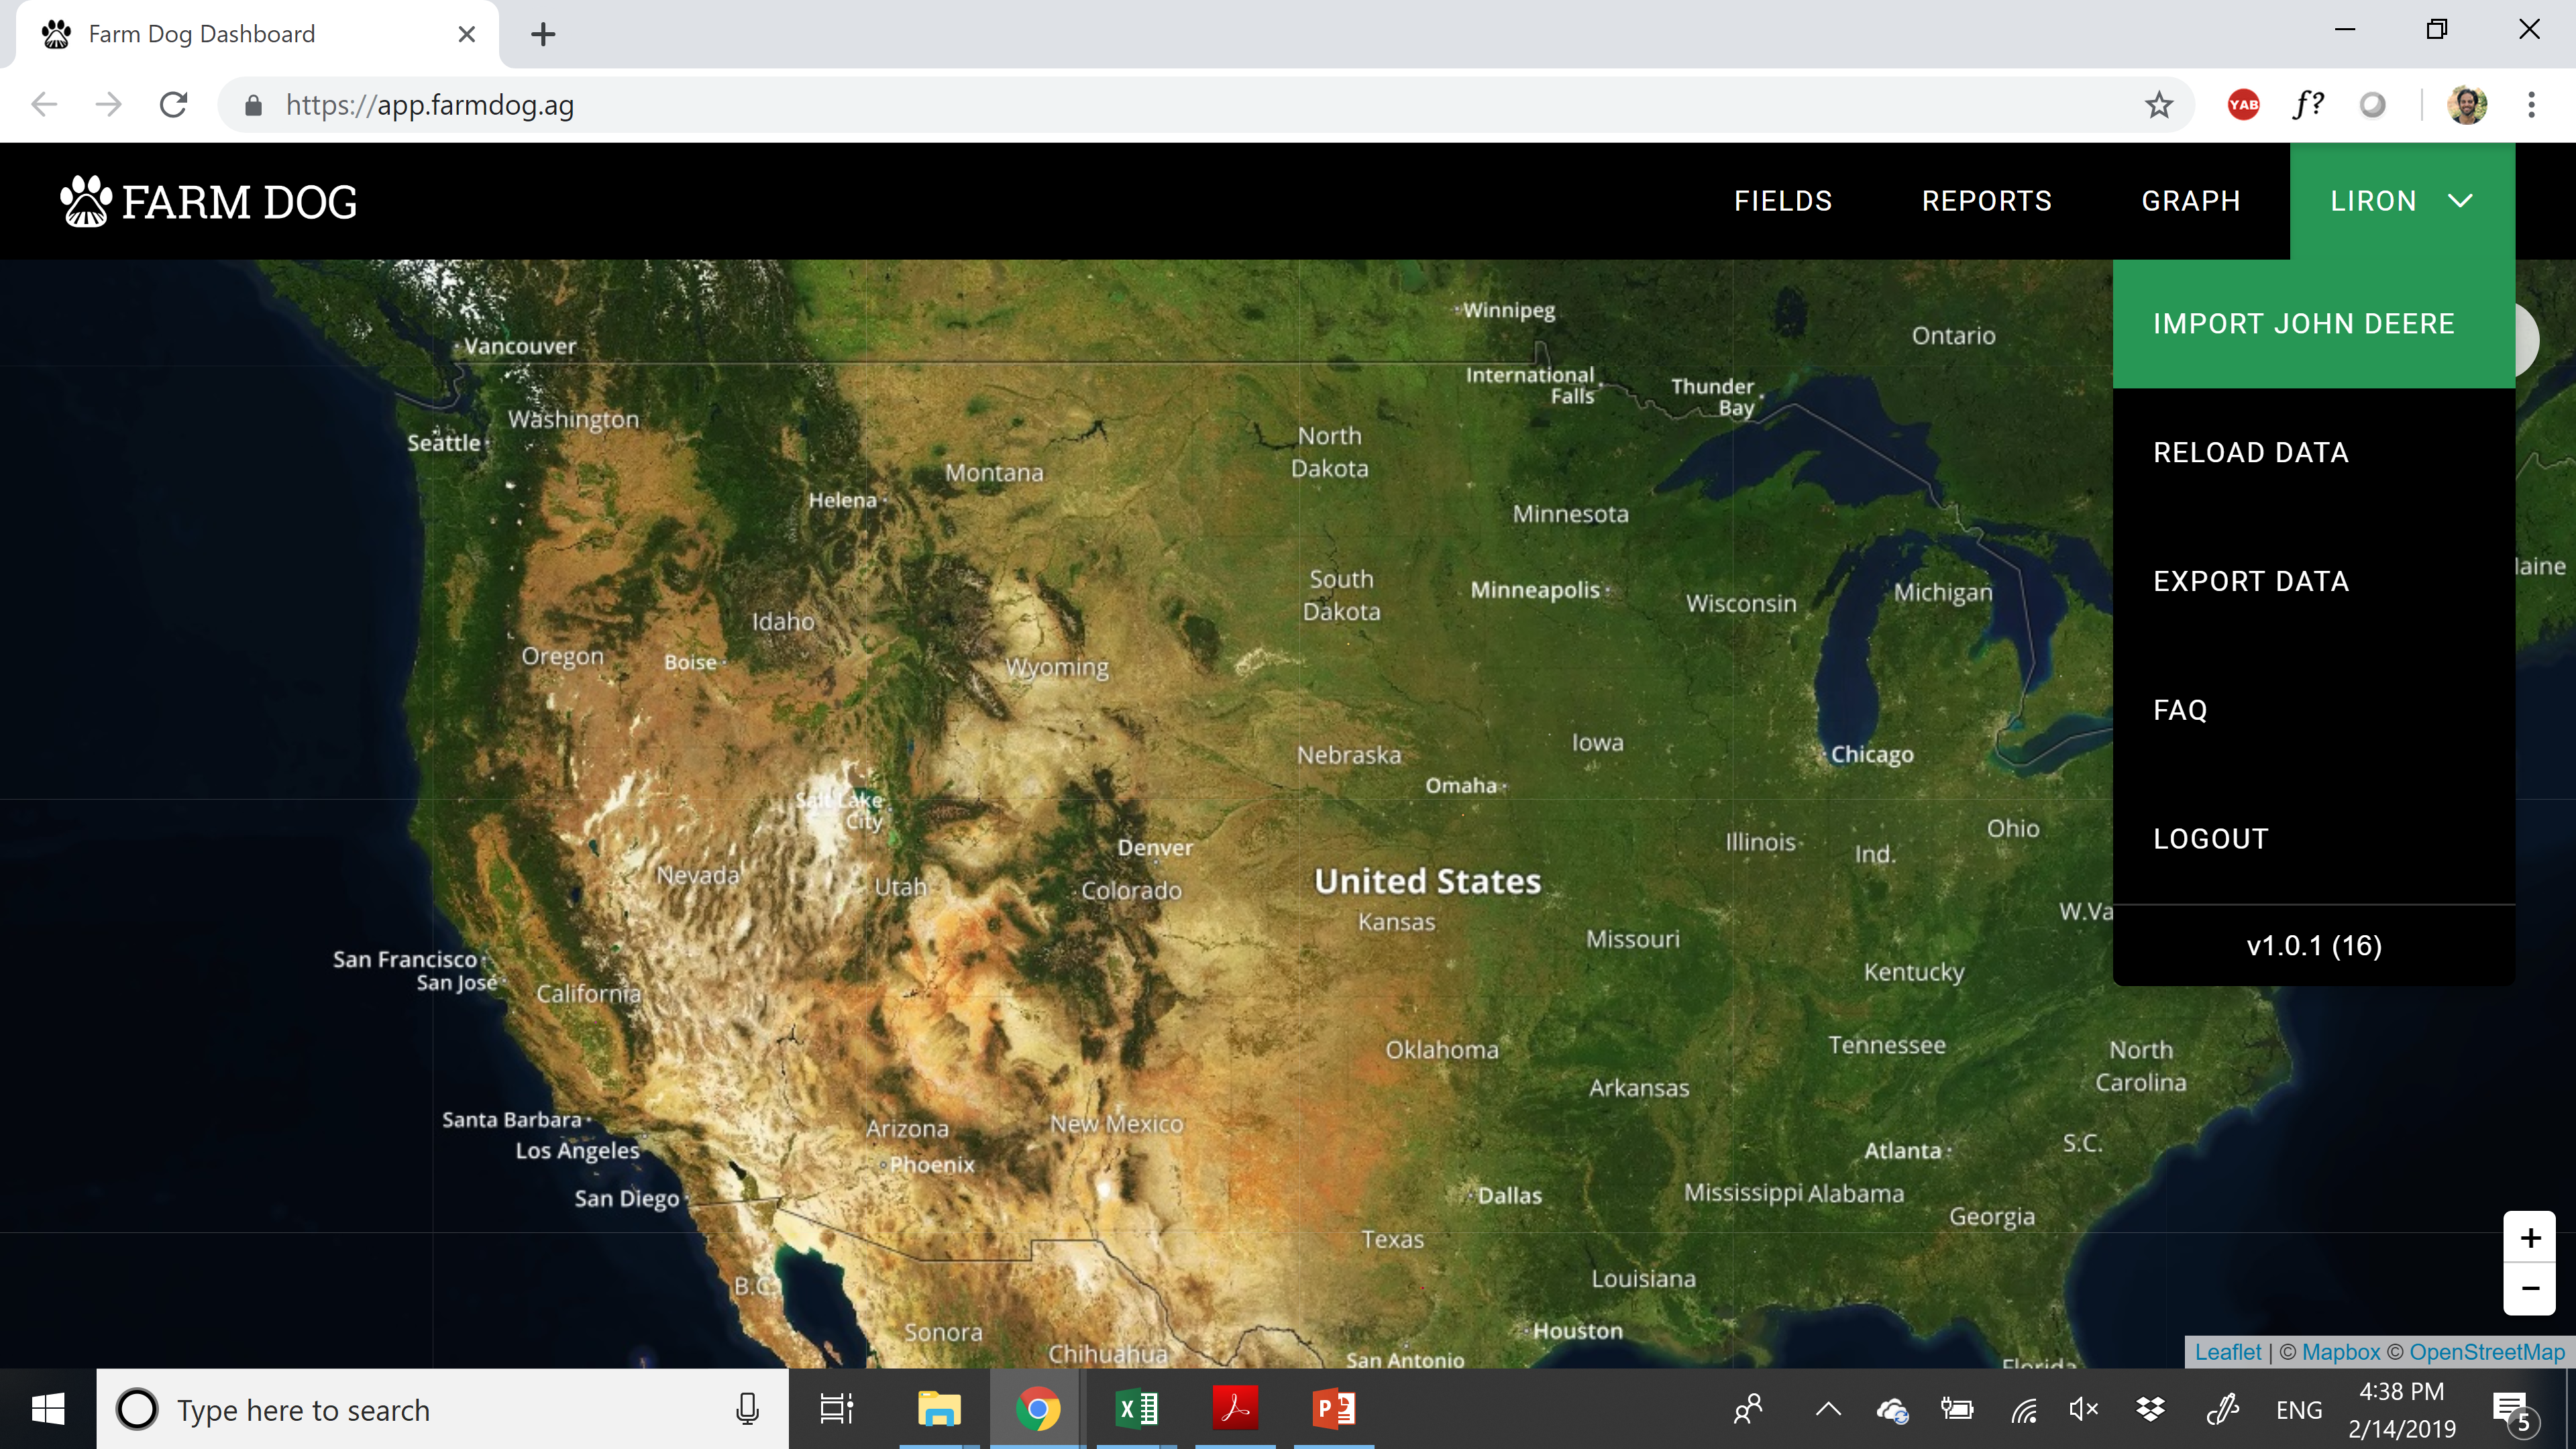
Task: Go forward in browser history
Action: tap(108, 104)
